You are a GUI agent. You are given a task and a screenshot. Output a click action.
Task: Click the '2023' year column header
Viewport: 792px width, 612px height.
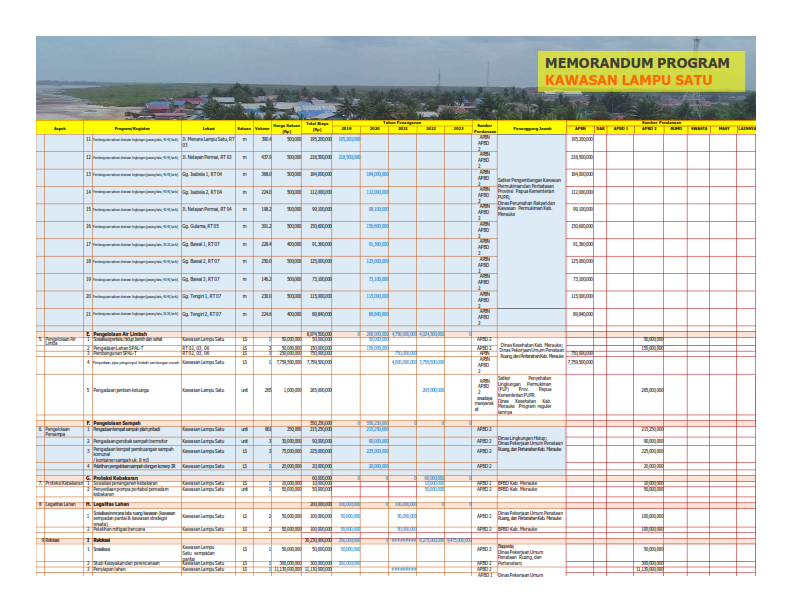point(459,129)
